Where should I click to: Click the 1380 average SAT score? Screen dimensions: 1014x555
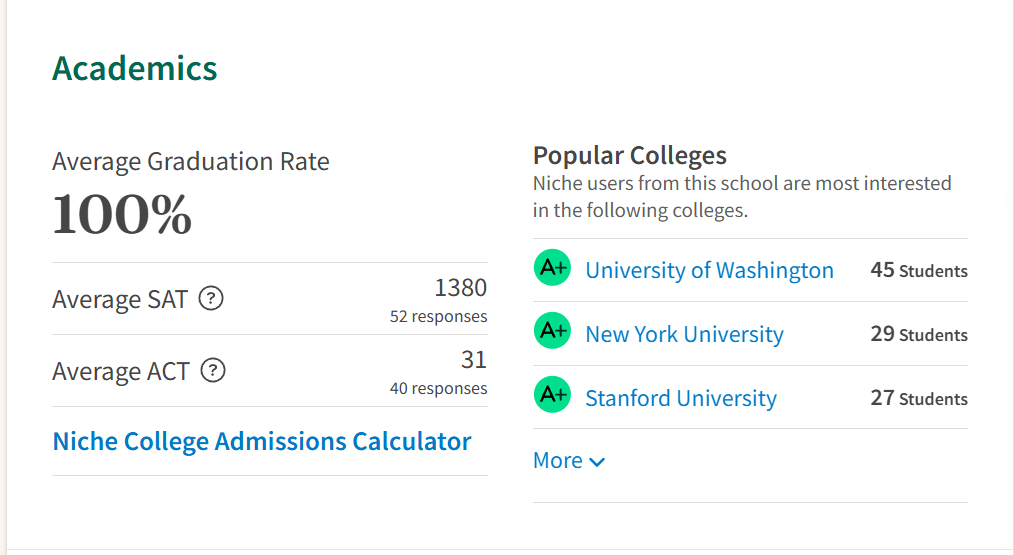coord(460,288)
